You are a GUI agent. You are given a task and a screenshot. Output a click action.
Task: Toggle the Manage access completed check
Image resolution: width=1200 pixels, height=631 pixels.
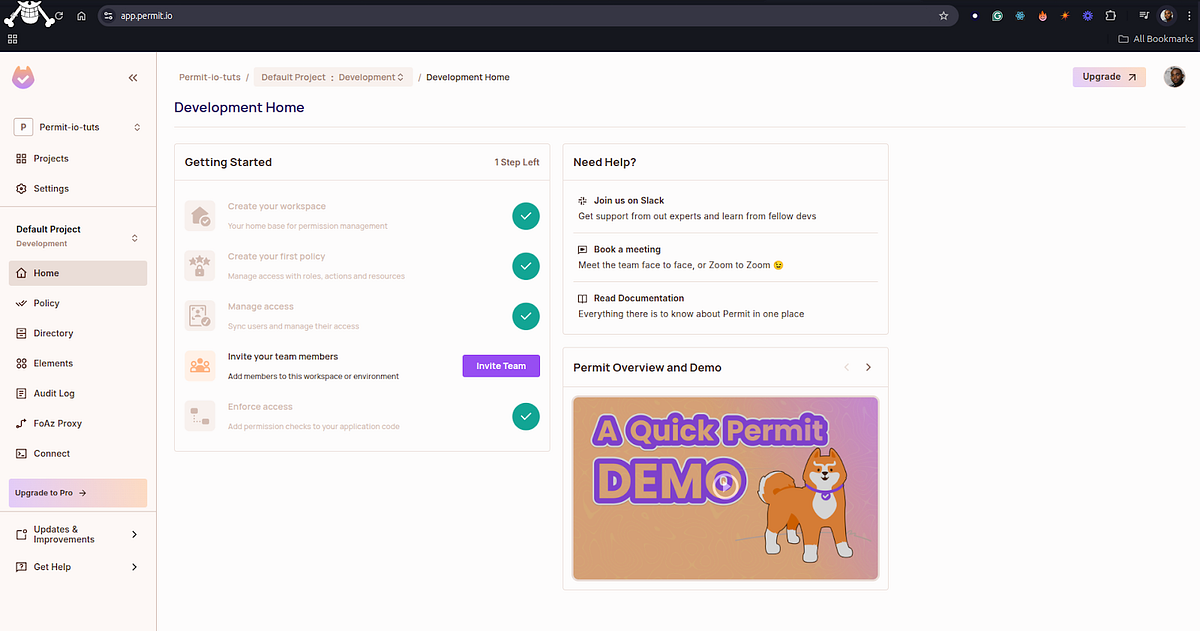526,316
